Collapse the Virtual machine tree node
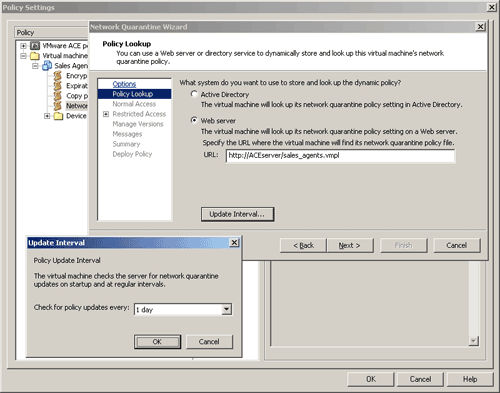The width and height of the screenshot is (500, 393). (23, 56)
